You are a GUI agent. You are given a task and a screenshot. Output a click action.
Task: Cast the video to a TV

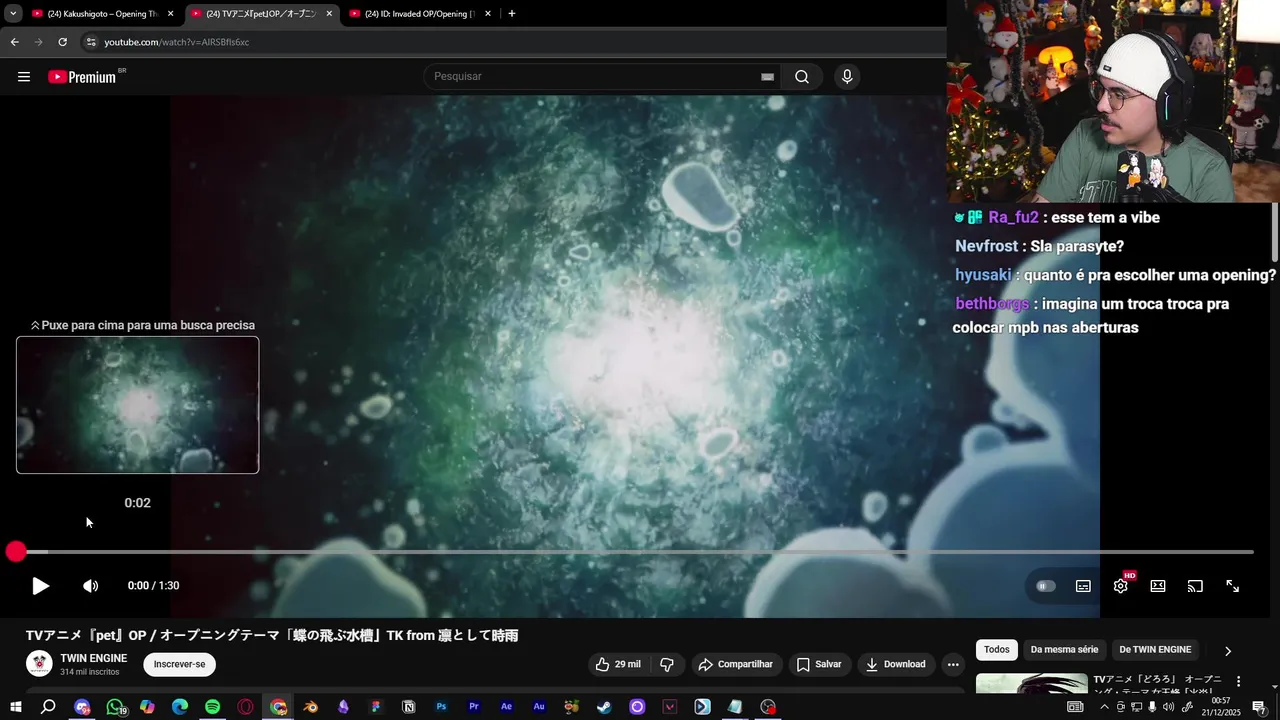(x=1195, y=586)
